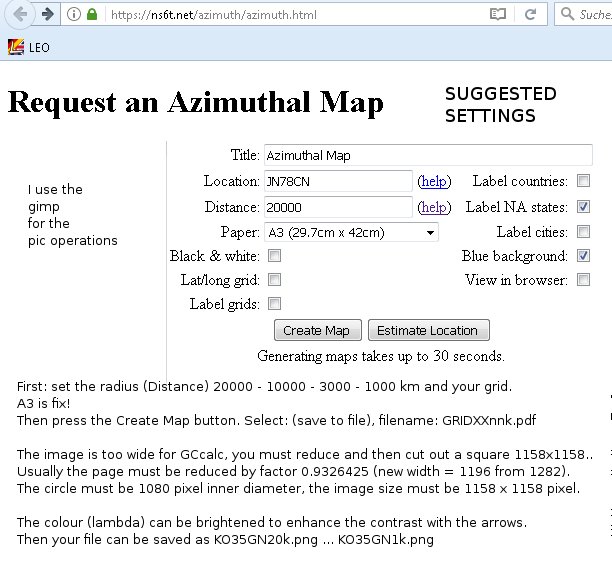Click the browser forward arrow button
Screen dimensions: 612x573
pyautogui.click(x=47, y=15)
